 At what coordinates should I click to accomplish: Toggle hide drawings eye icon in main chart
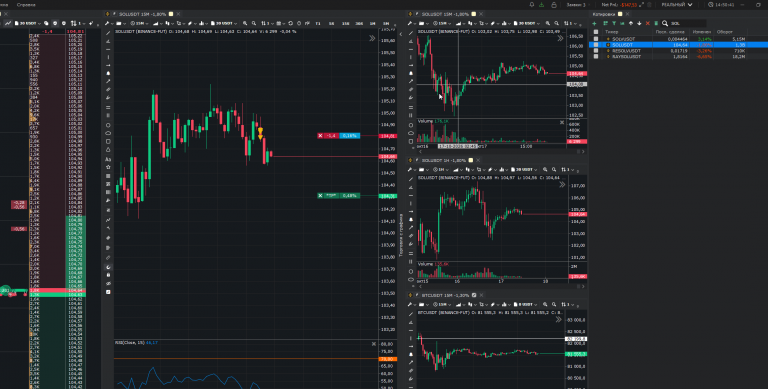pos(108,283)
